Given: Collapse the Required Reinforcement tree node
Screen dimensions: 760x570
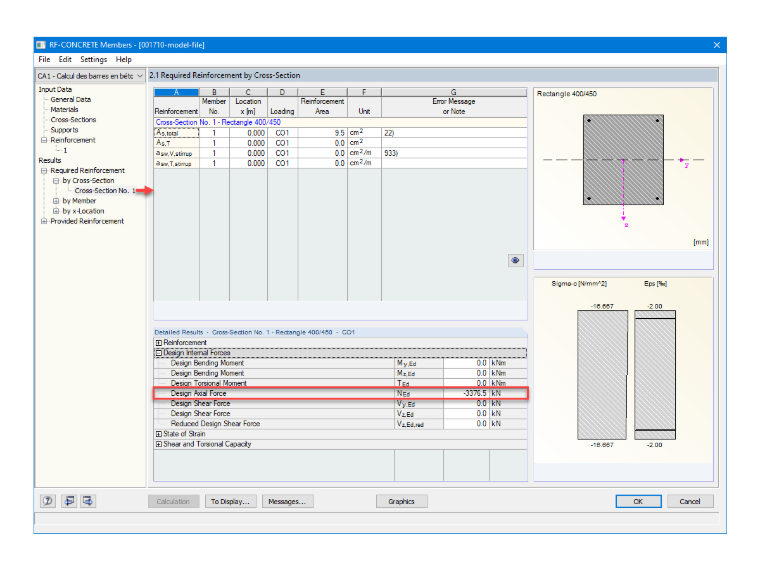Looking at the screenshot, I should click(44, 171).
